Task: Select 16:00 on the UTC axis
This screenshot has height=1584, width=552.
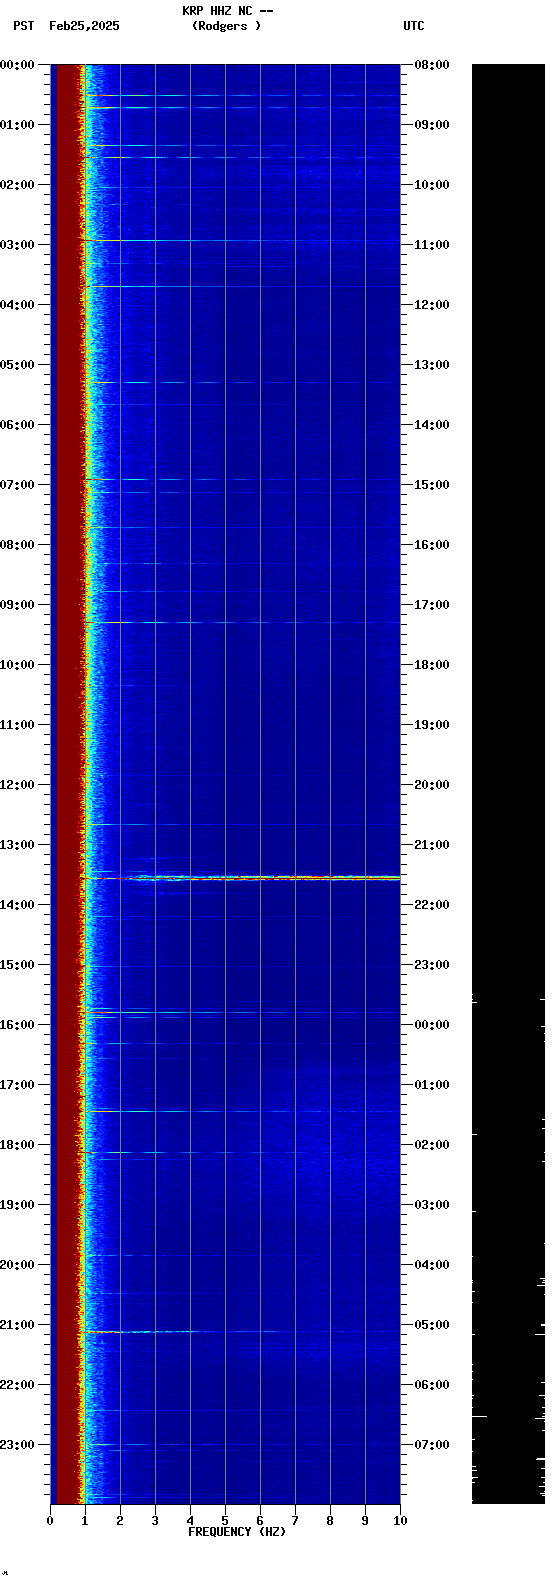Action: click(x=432, y=545)
